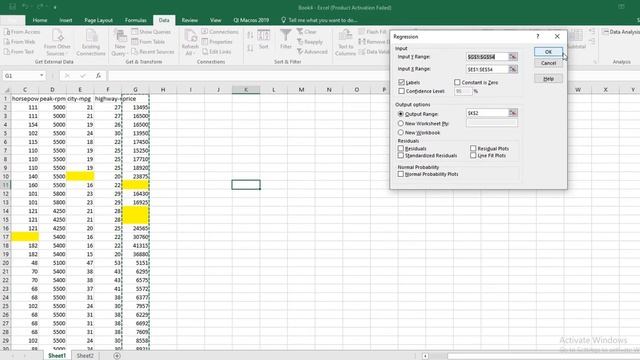Image resolution: width=640 pixels, height=360 pixels.
Task: Collapse Input X Range selector icon
Action: (x=513, y=69)
